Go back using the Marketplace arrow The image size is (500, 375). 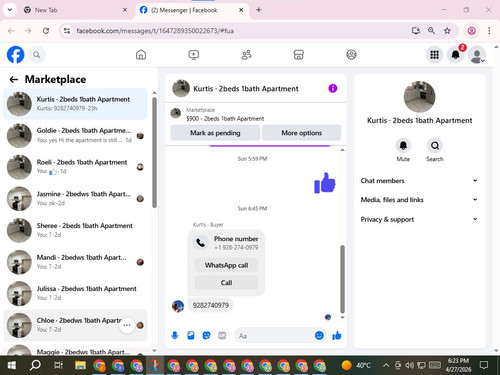coord(14,79)
